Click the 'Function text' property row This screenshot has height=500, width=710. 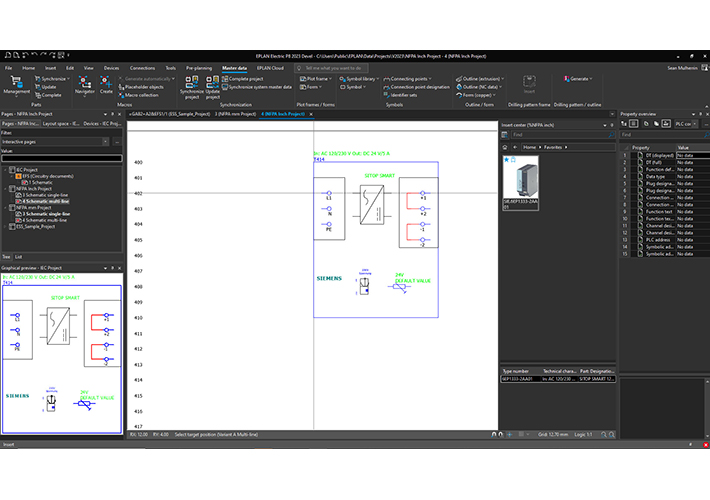point(666,212)
